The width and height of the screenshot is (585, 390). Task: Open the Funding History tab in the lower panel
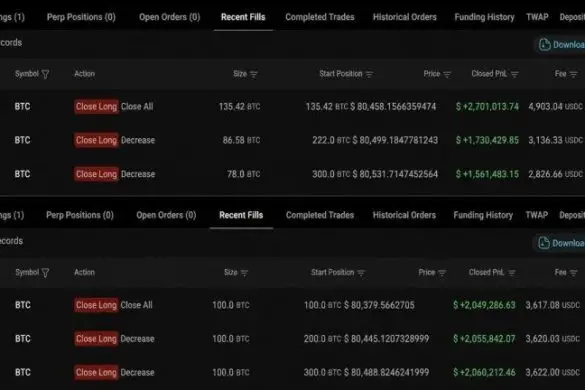(483, 215)
